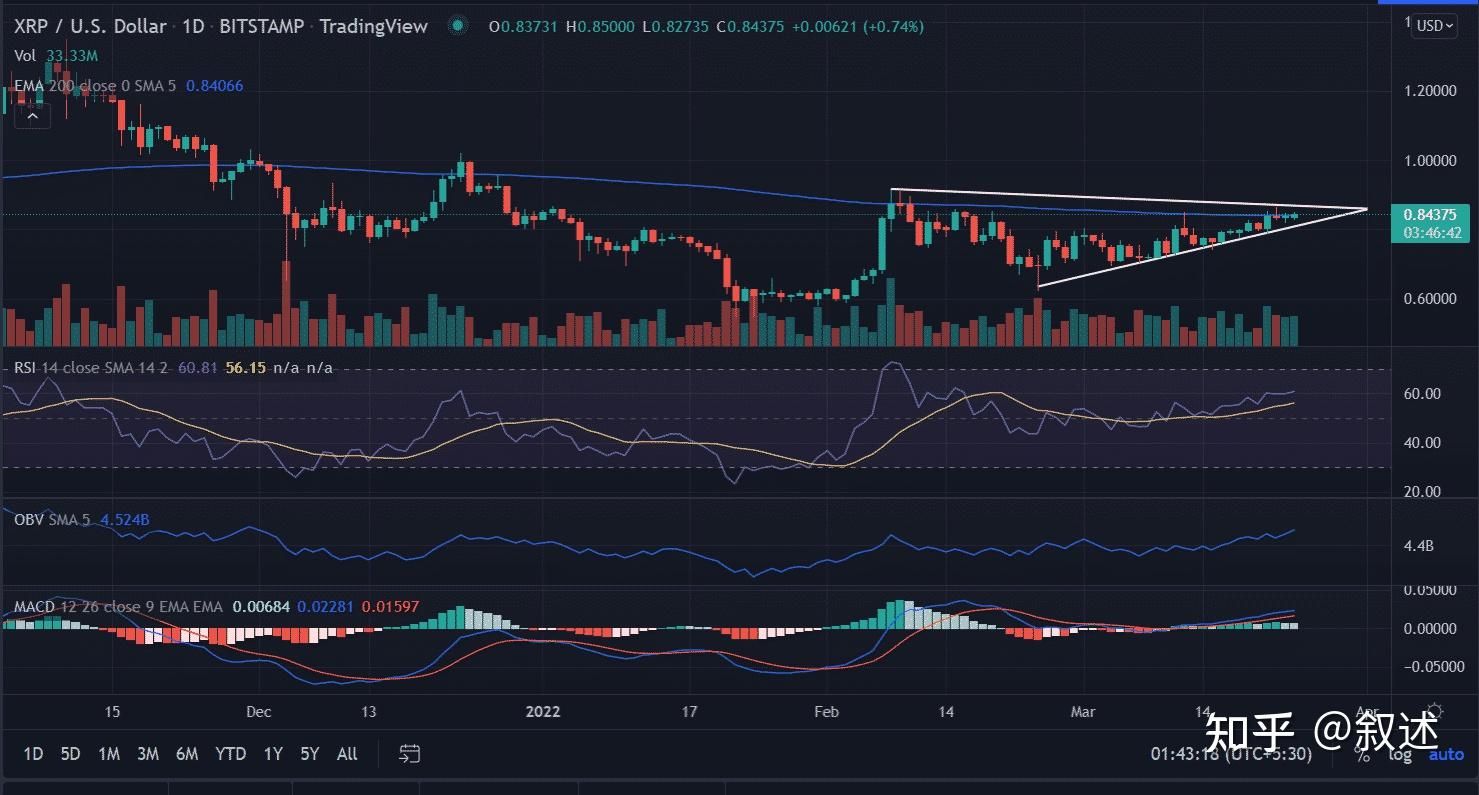1479x795 pixels.
Task: Choose the YTD time range
Action: pos(231,754)
